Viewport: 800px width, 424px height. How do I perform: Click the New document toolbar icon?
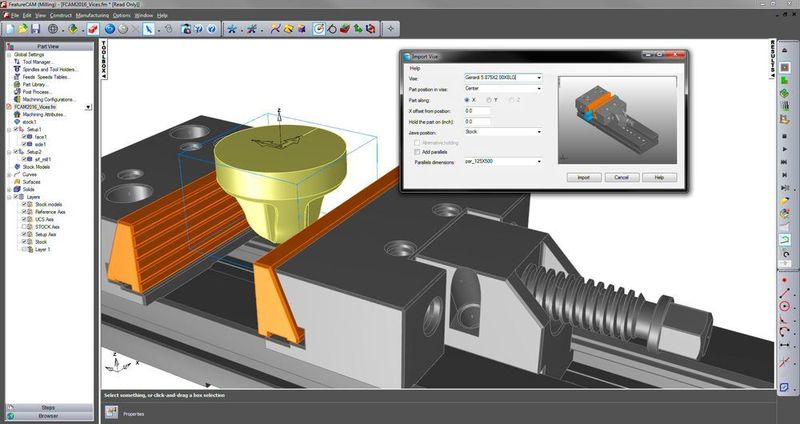[9, 28]
